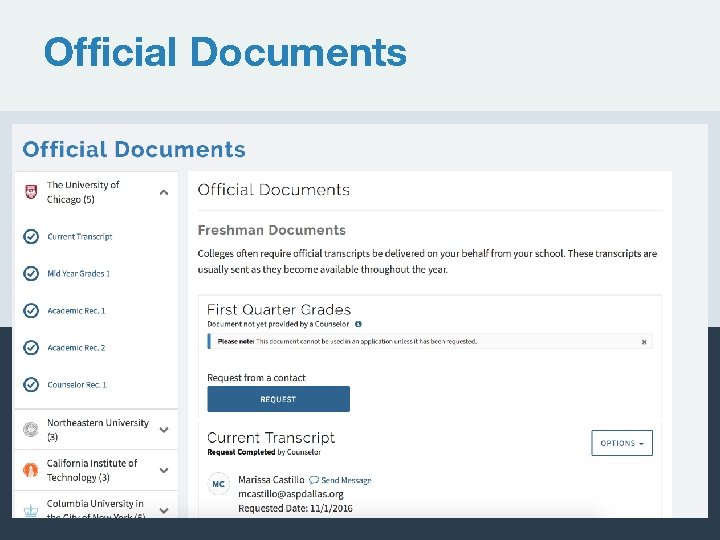Click the check circle beside Counselor Rec. 1

[31, 384]
